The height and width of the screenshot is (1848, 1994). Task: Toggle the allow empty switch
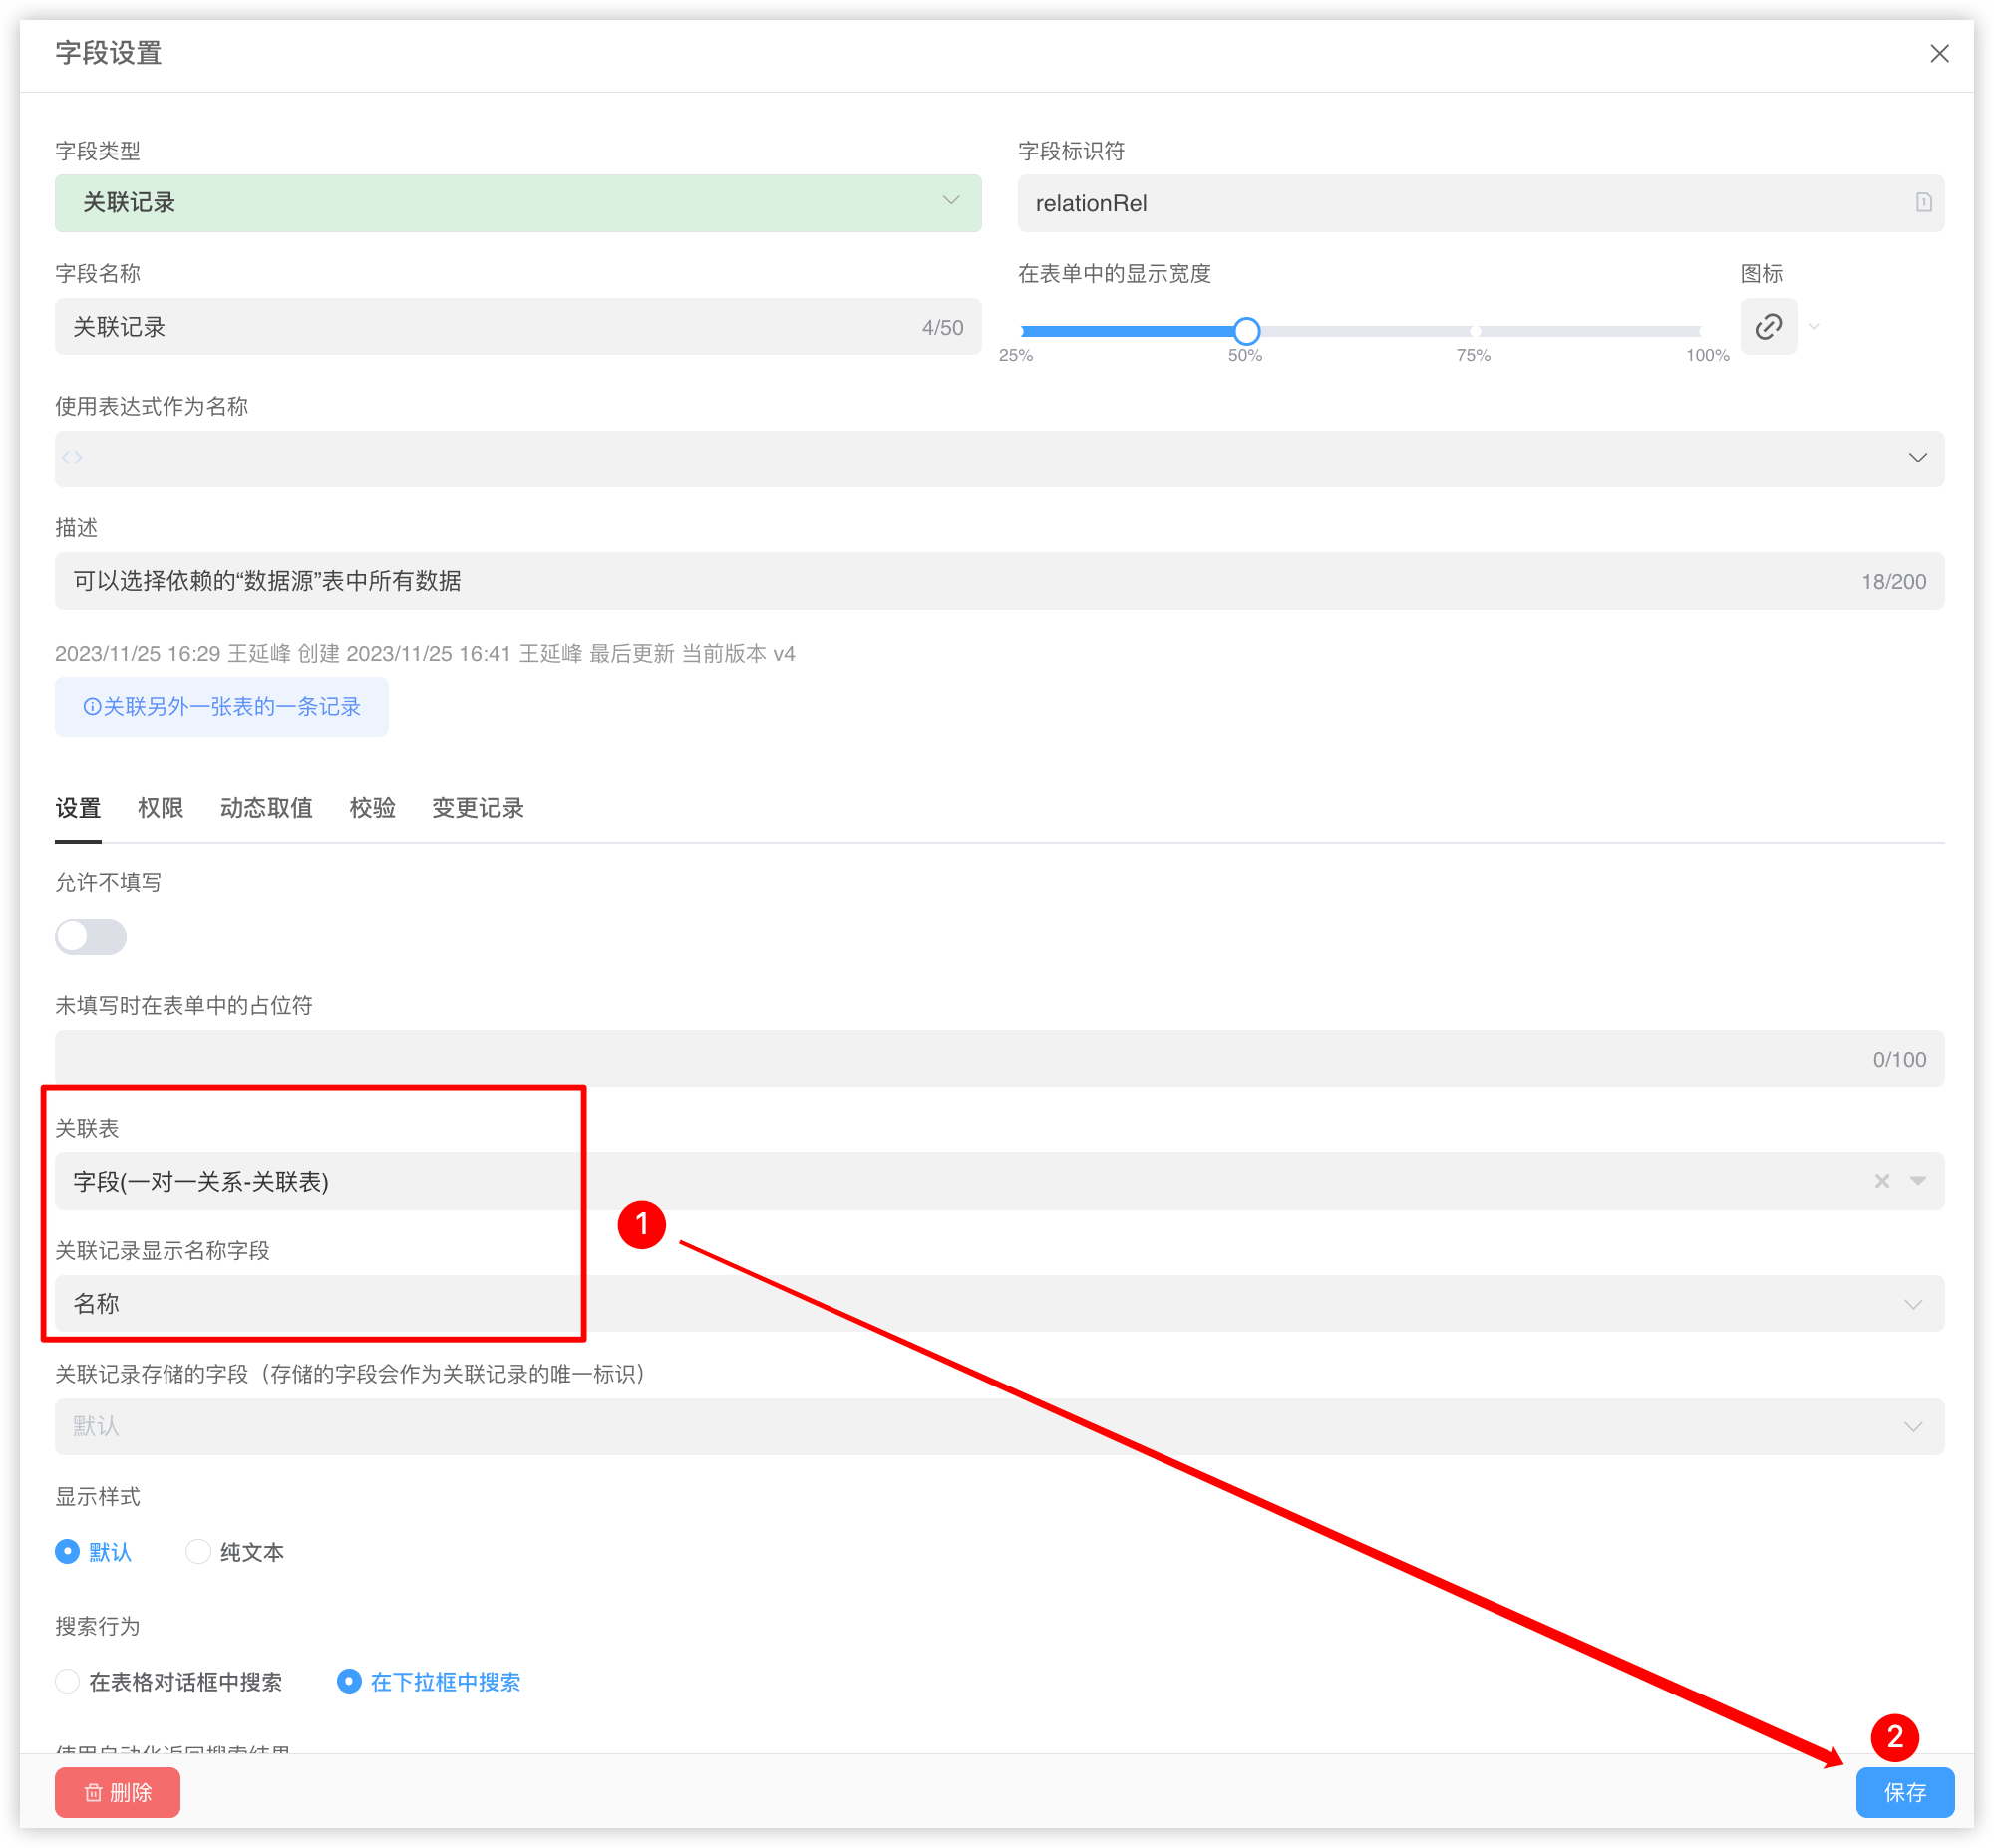[90, 937]
